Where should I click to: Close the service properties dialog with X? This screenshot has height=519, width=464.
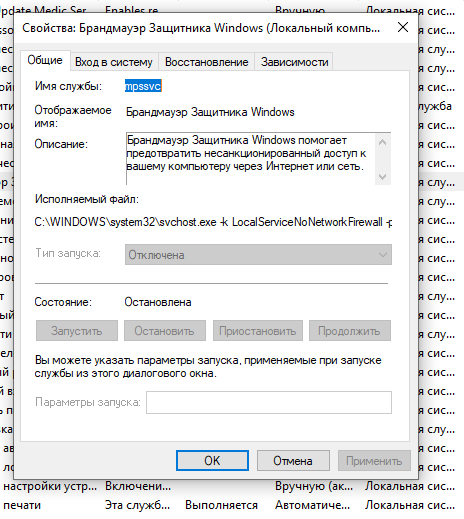click(x=403, y=27)
